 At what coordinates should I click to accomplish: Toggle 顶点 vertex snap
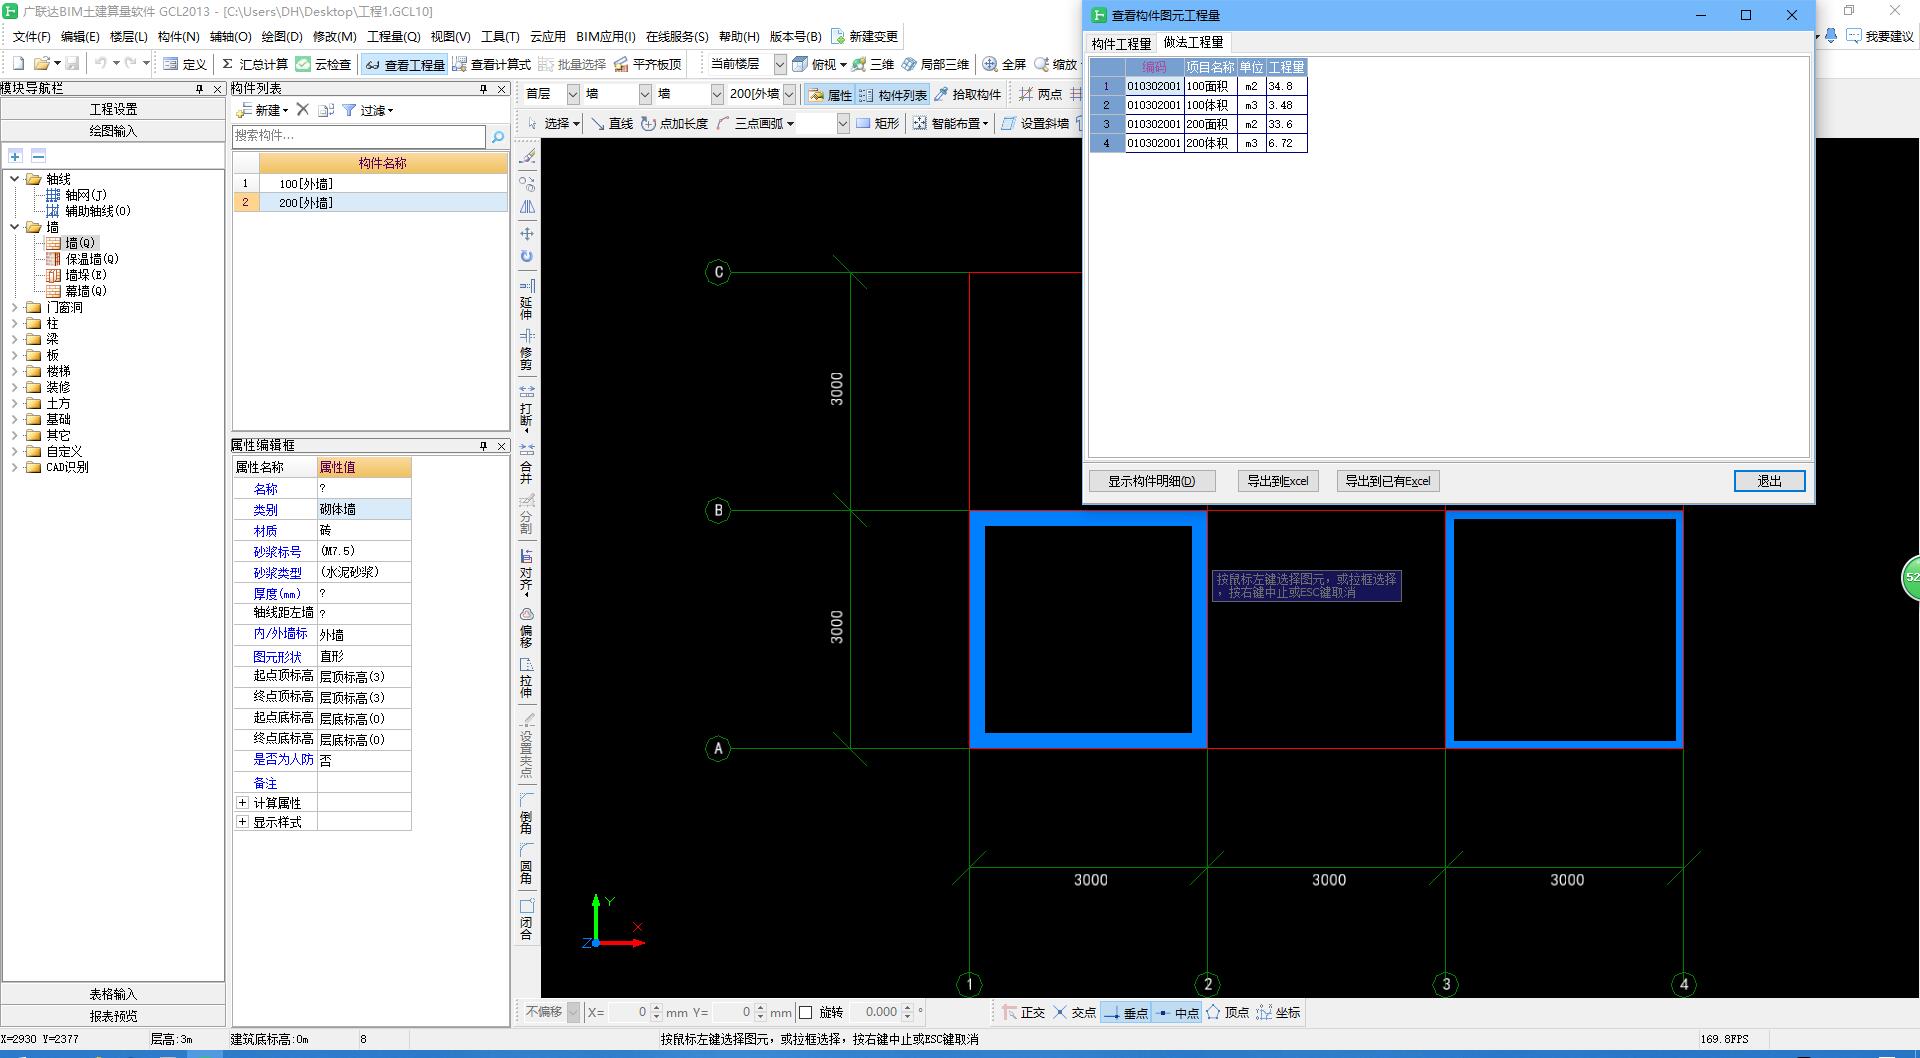1227,1013
